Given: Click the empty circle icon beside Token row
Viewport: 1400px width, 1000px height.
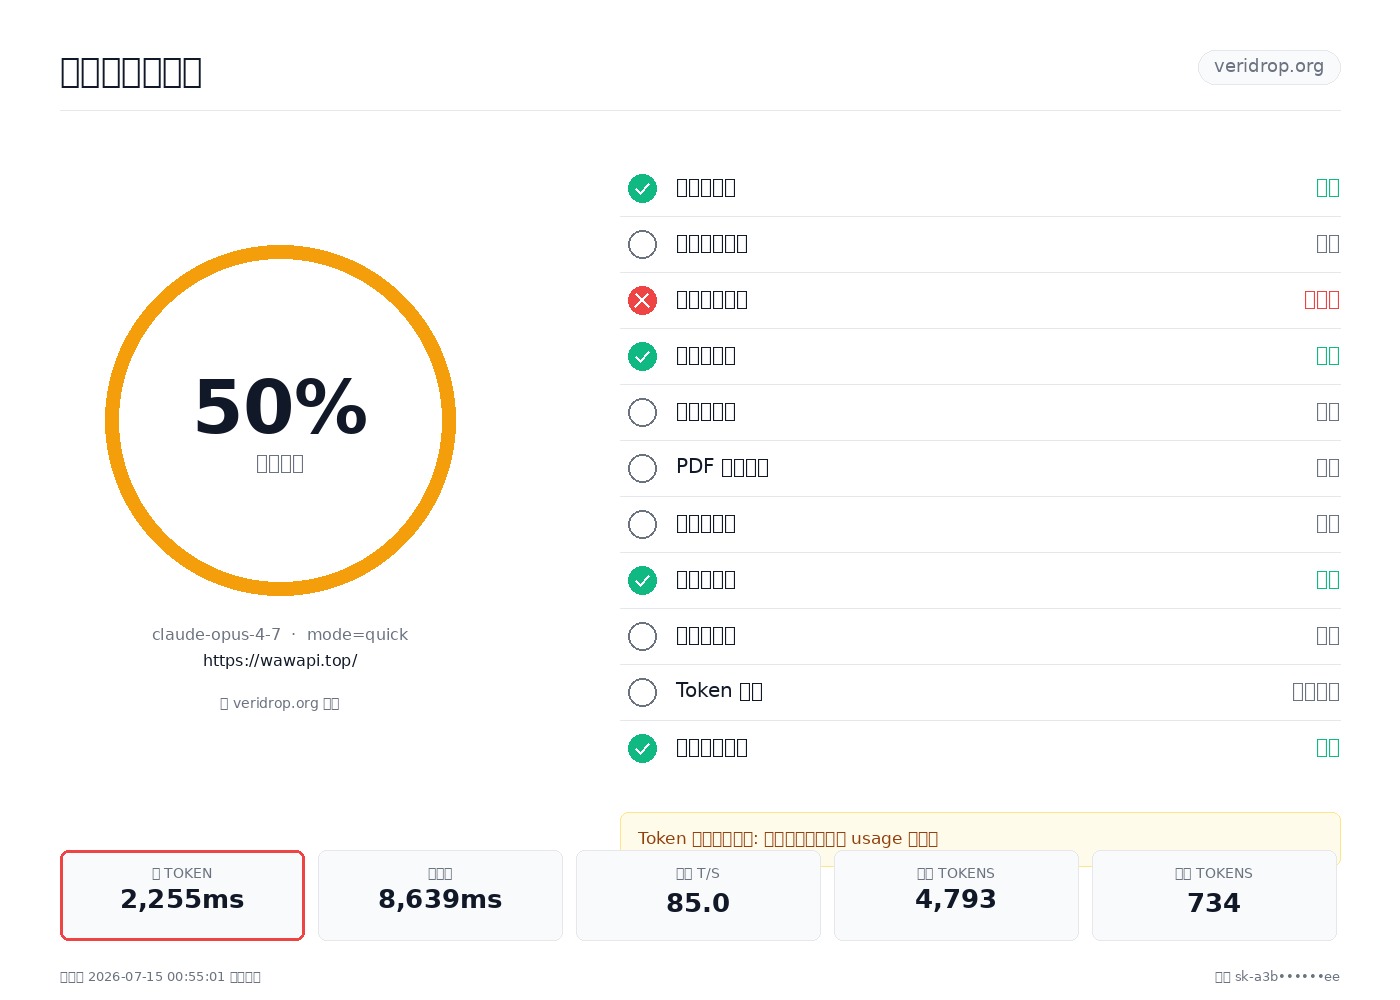Looking at the screenshot, I should [x=642, y=692].
